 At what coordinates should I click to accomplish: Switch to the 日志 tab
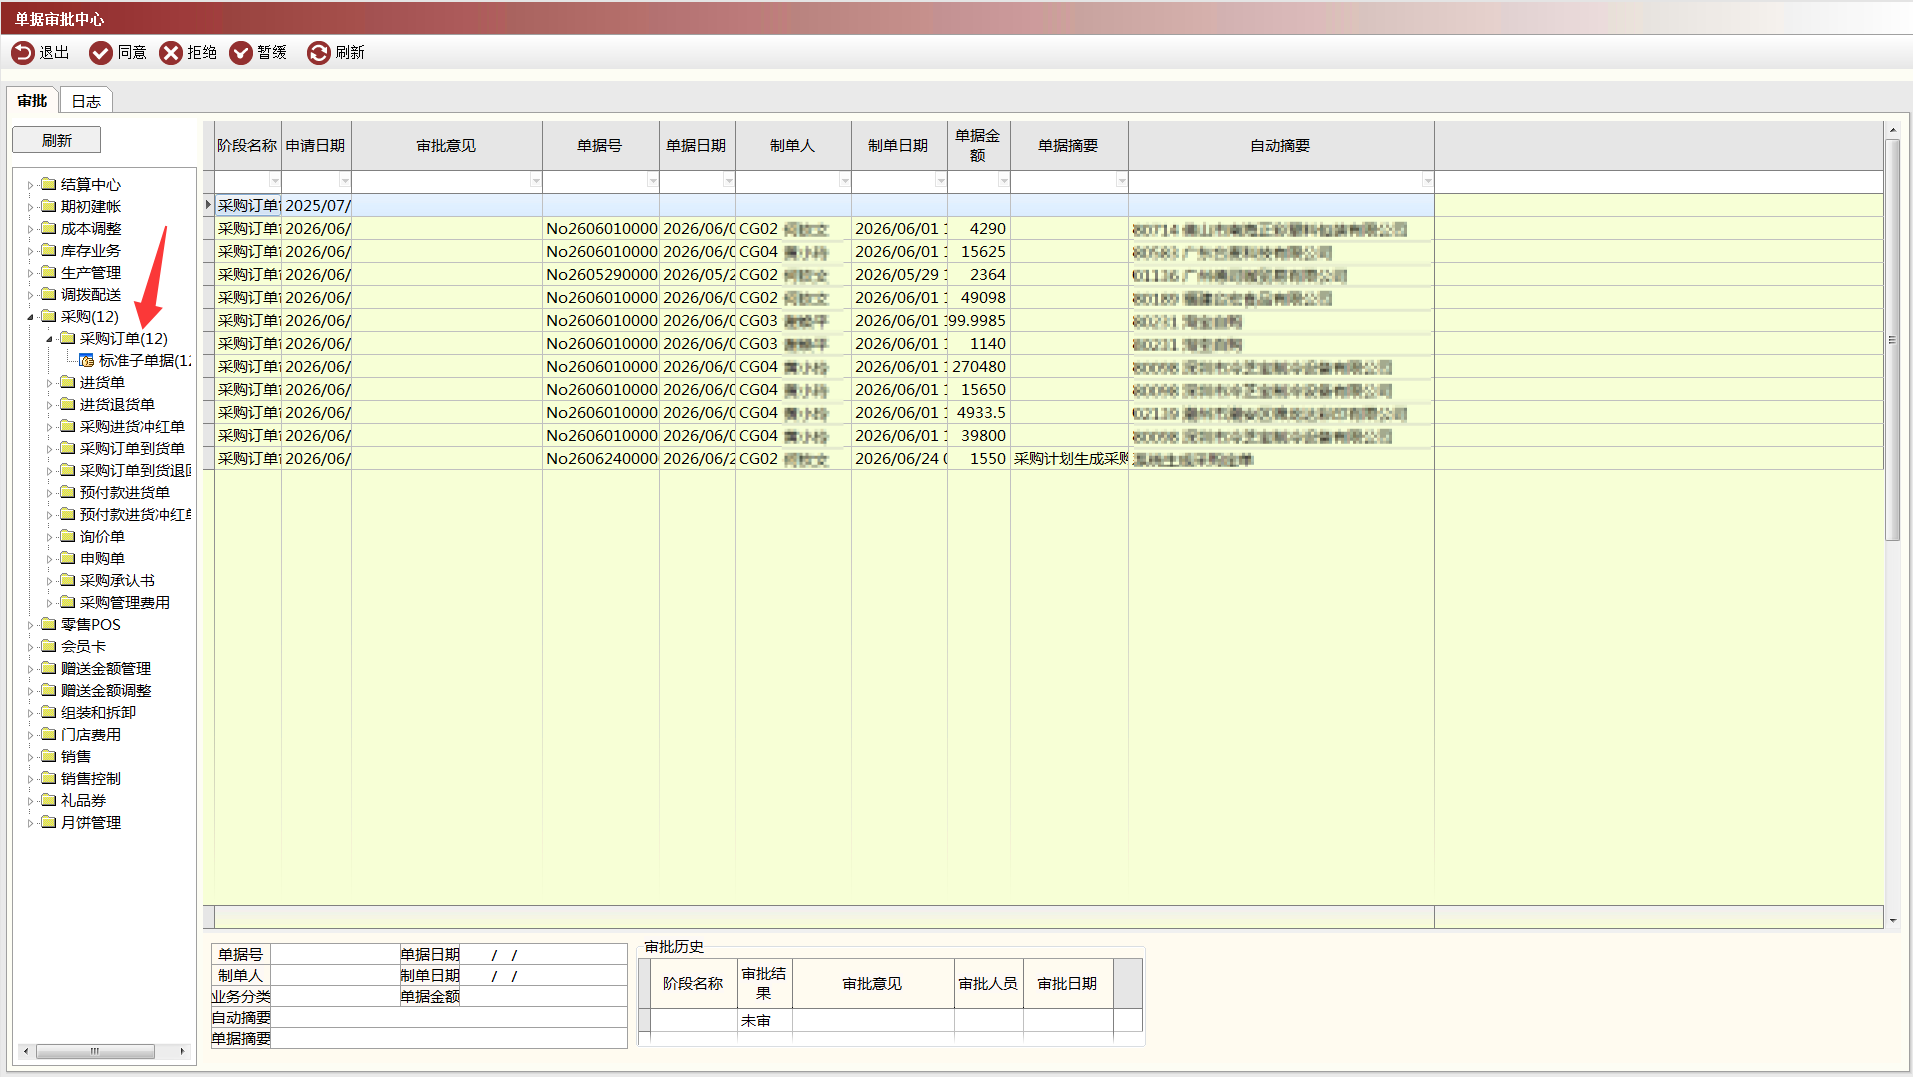coord(86,101)
